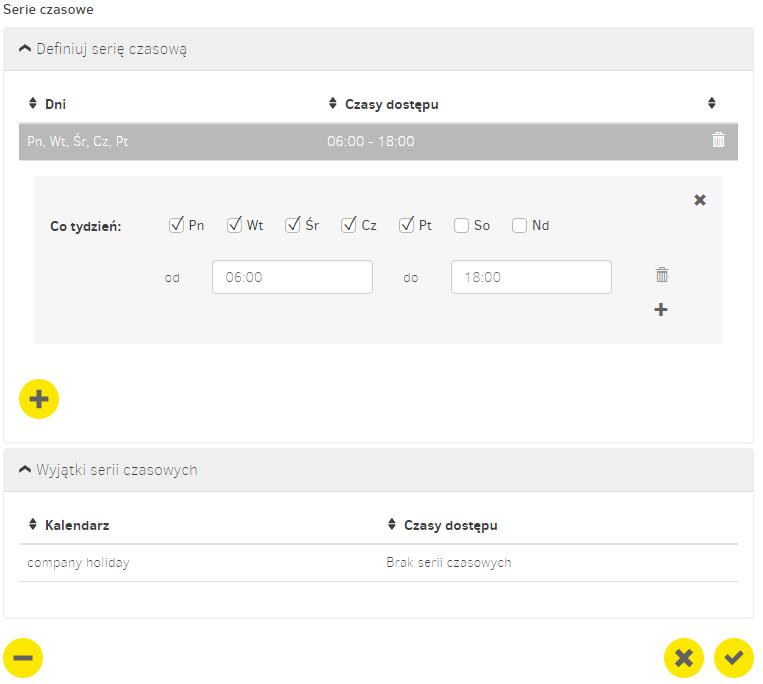
Task: Click the yellow minus button
Action: pyautogui.click(x=23, y=658)
